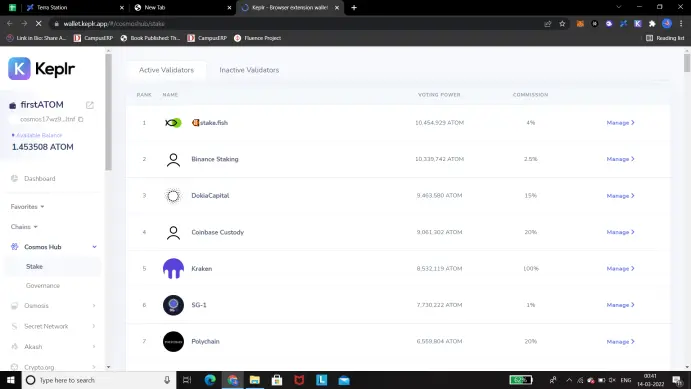Image resolution: width=691 pixels, height=389 pixels.
Task: Click sidebar scrollbar thumb
Action: (108, 112)
